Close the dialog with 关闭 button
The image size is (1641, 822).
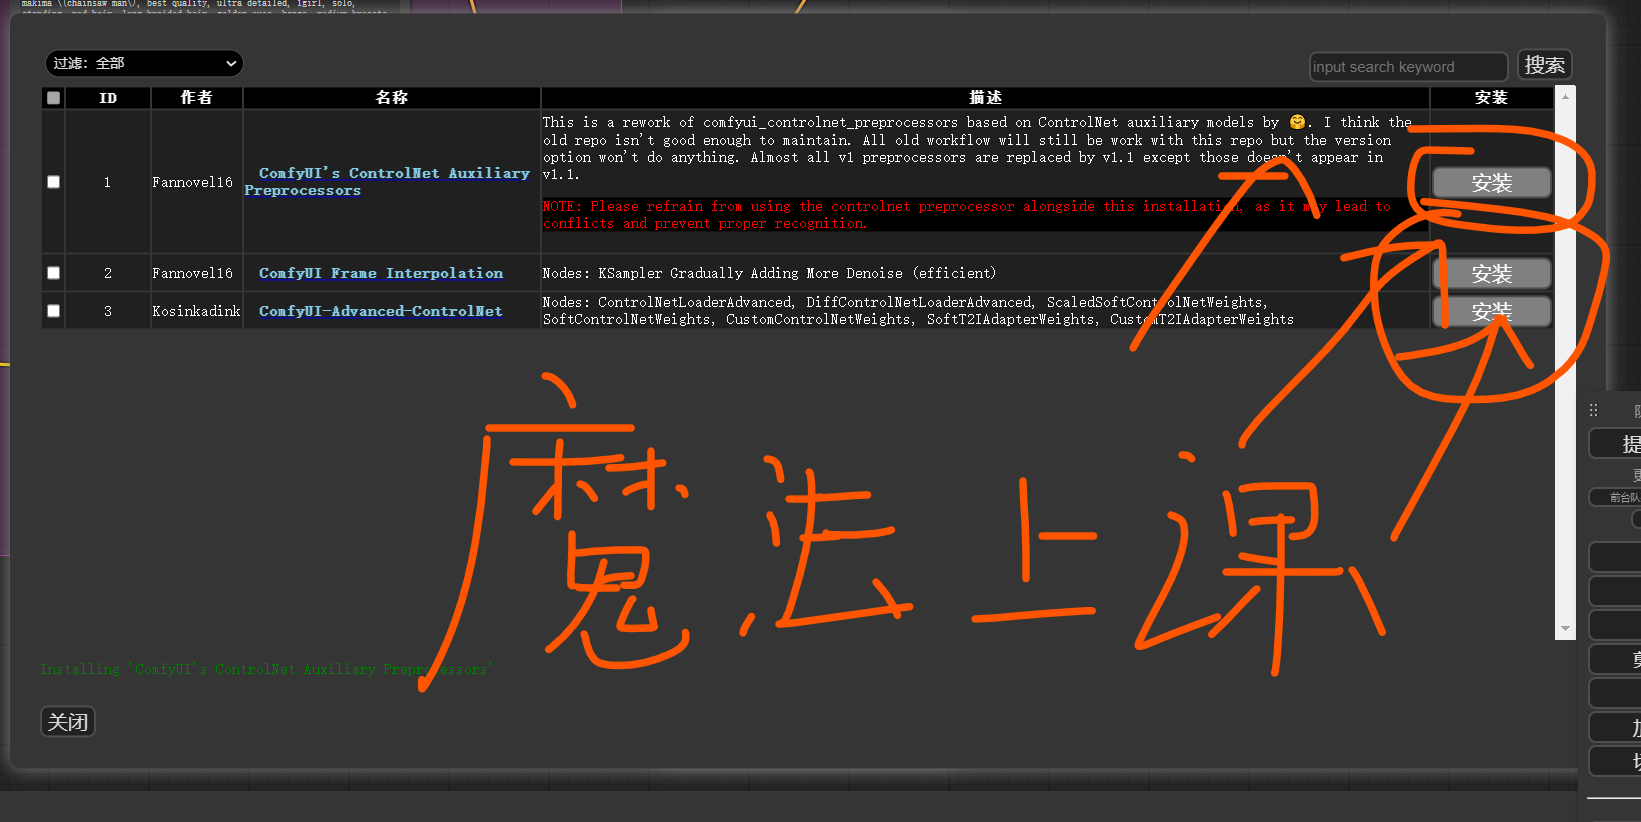click(68, 722)
